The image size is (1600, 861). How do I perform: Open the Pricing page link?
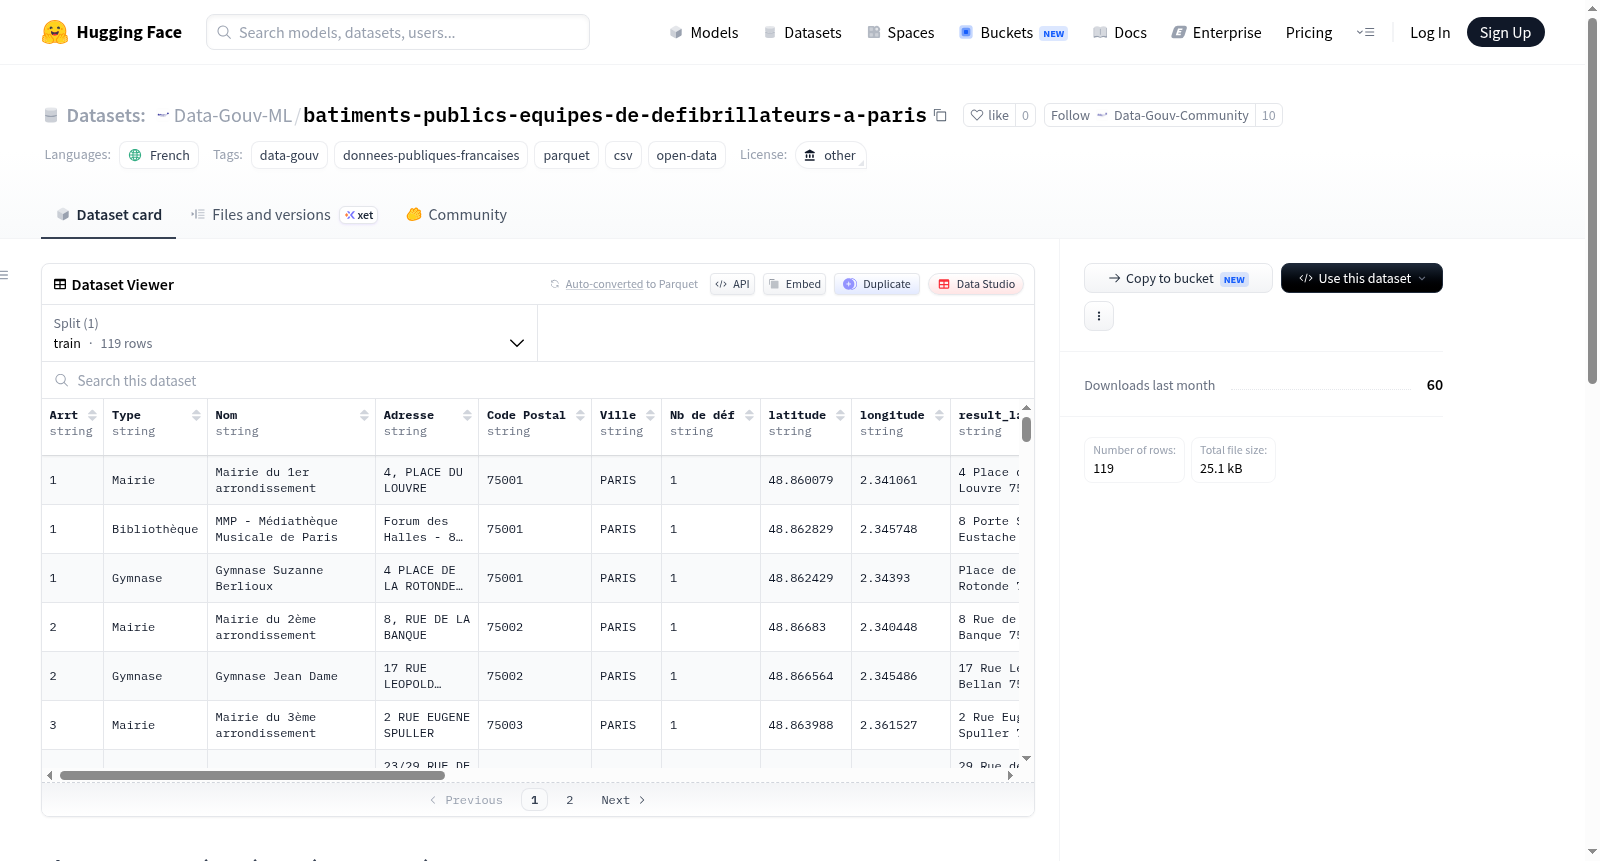(1309, 32)
